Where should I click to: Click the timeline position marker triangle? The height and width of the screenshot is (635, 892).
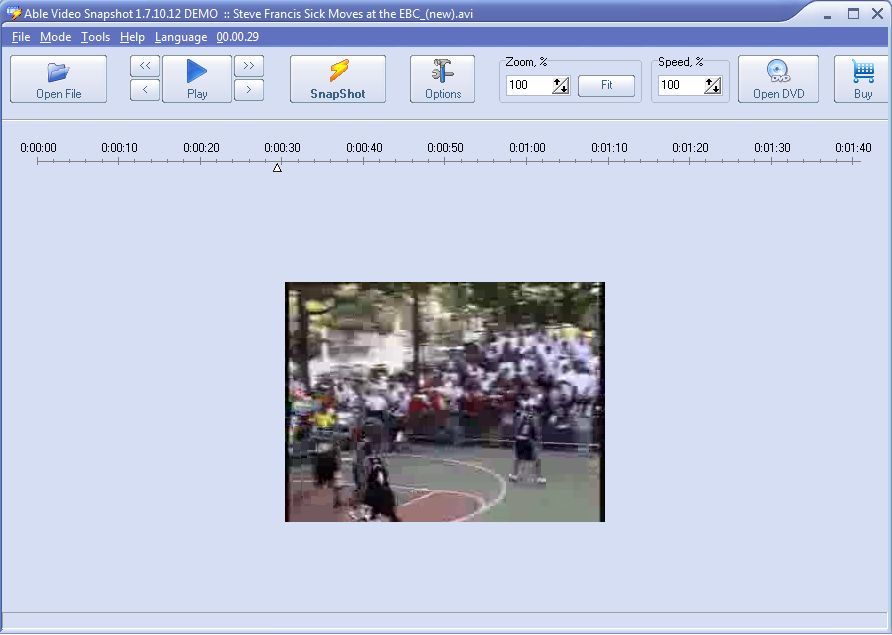click(x=276, y=168)
